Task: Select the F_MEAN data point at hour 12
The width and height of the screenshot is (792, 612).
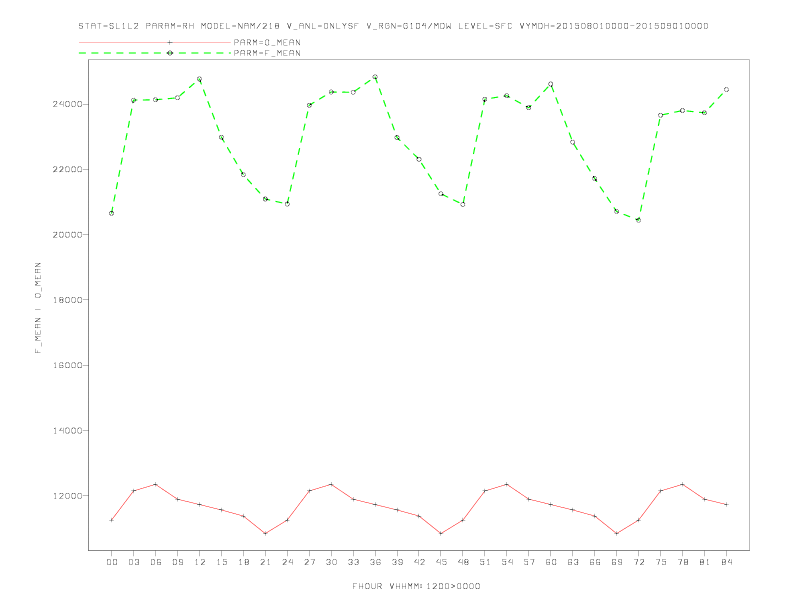Action: pos(200,79)
